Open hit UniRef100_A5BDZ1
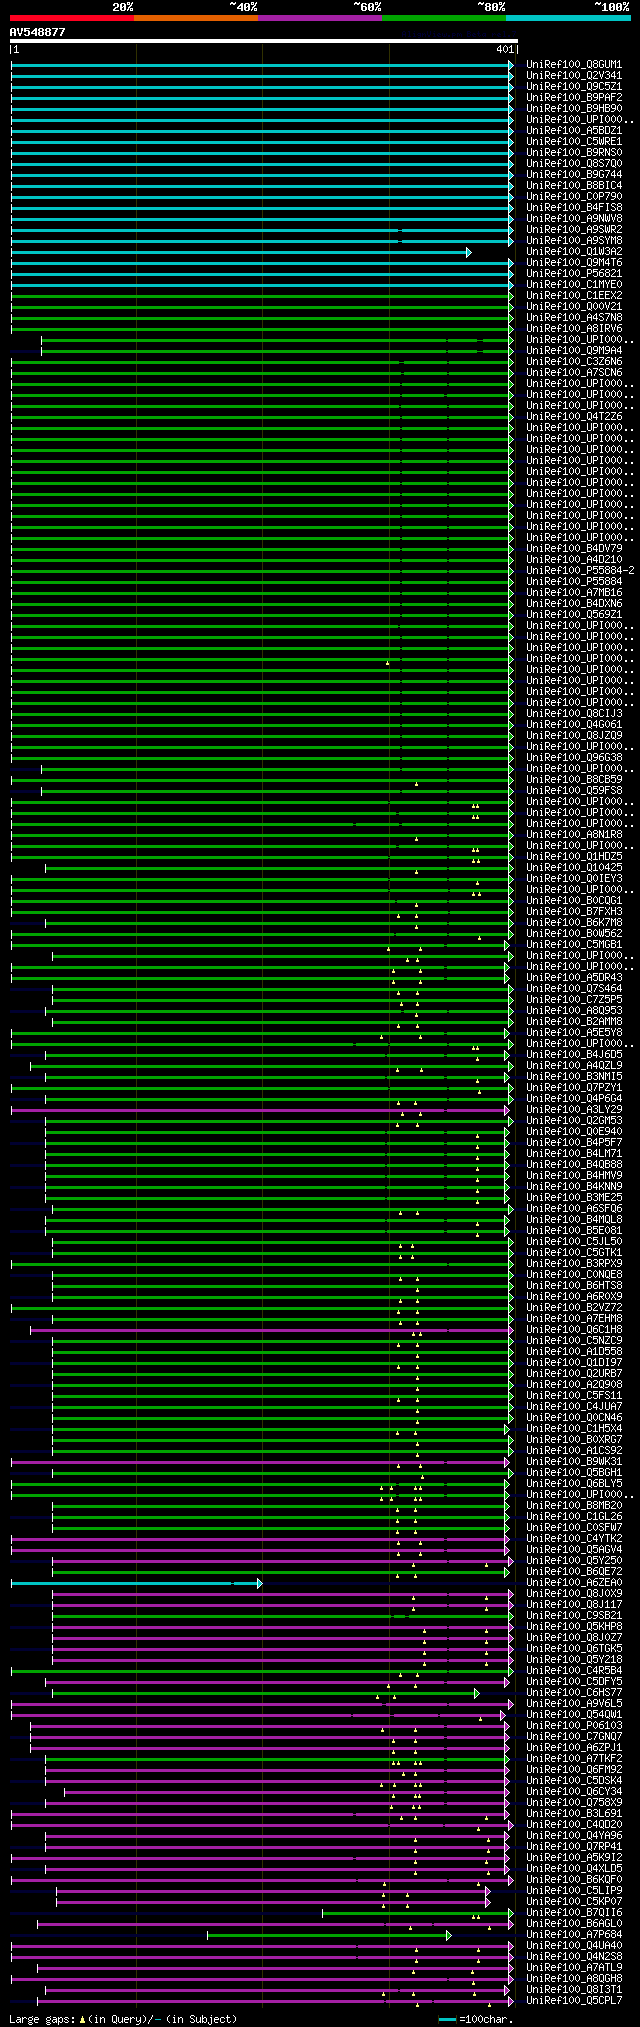Screen dimensions: 640x2027 click(x=574, y=131)
